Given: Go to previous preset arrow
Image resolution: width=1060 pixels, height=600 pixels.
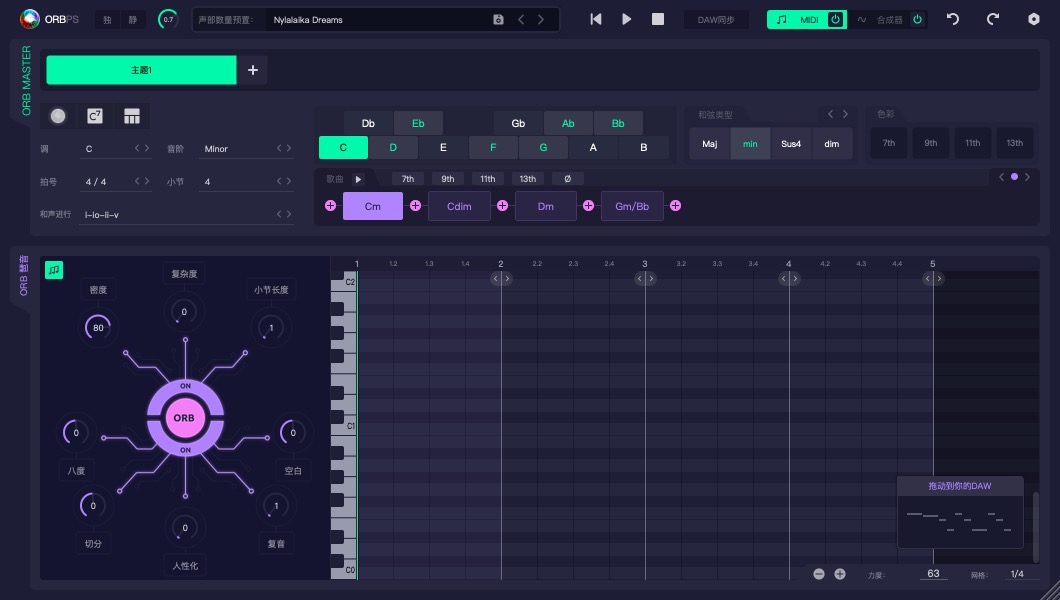Looking at the screenshot, I should click(521, 20).
